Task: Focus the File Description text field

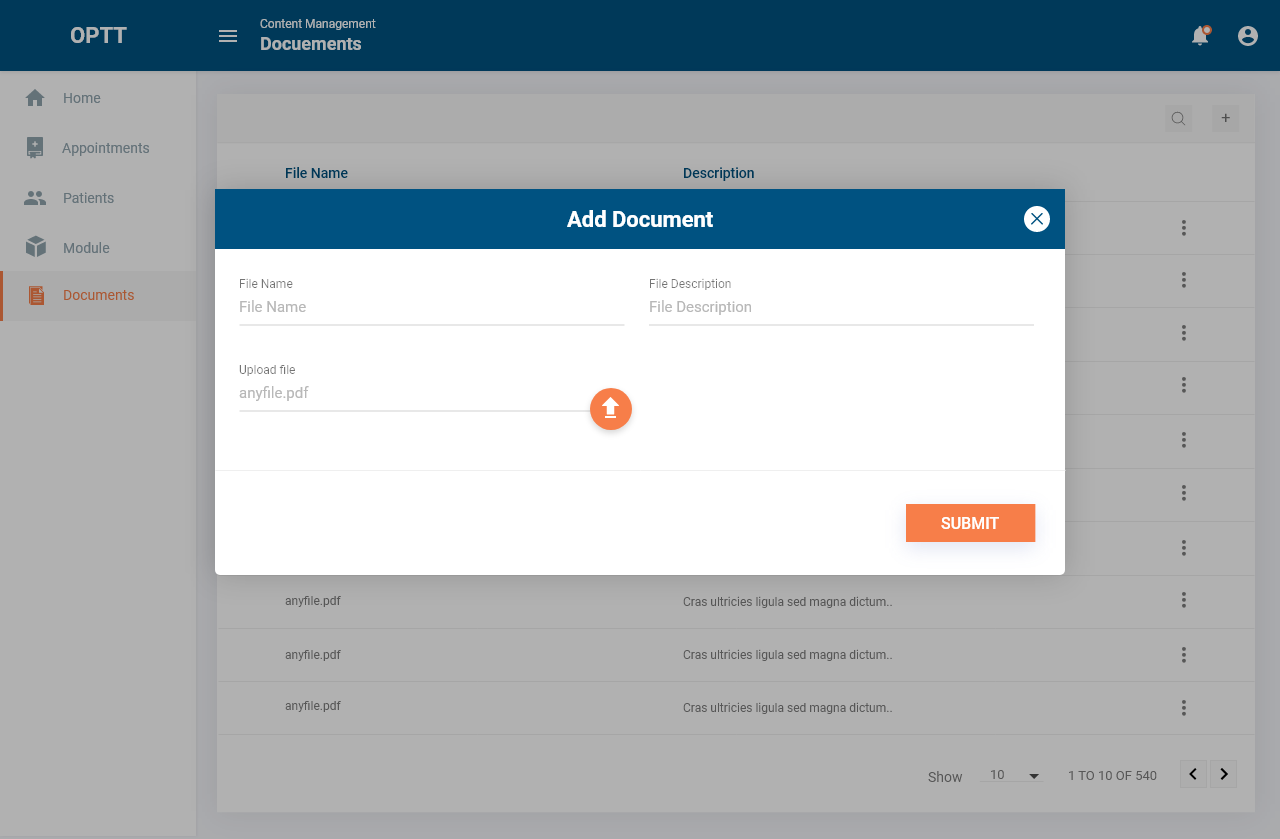Action: [841, 307]
